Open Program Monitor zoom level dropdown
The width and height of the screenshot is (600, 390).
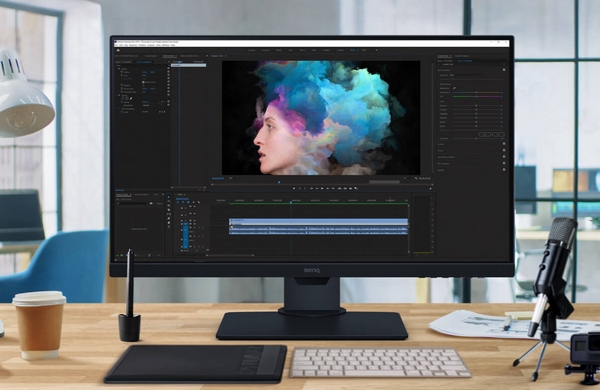[231, 178]
